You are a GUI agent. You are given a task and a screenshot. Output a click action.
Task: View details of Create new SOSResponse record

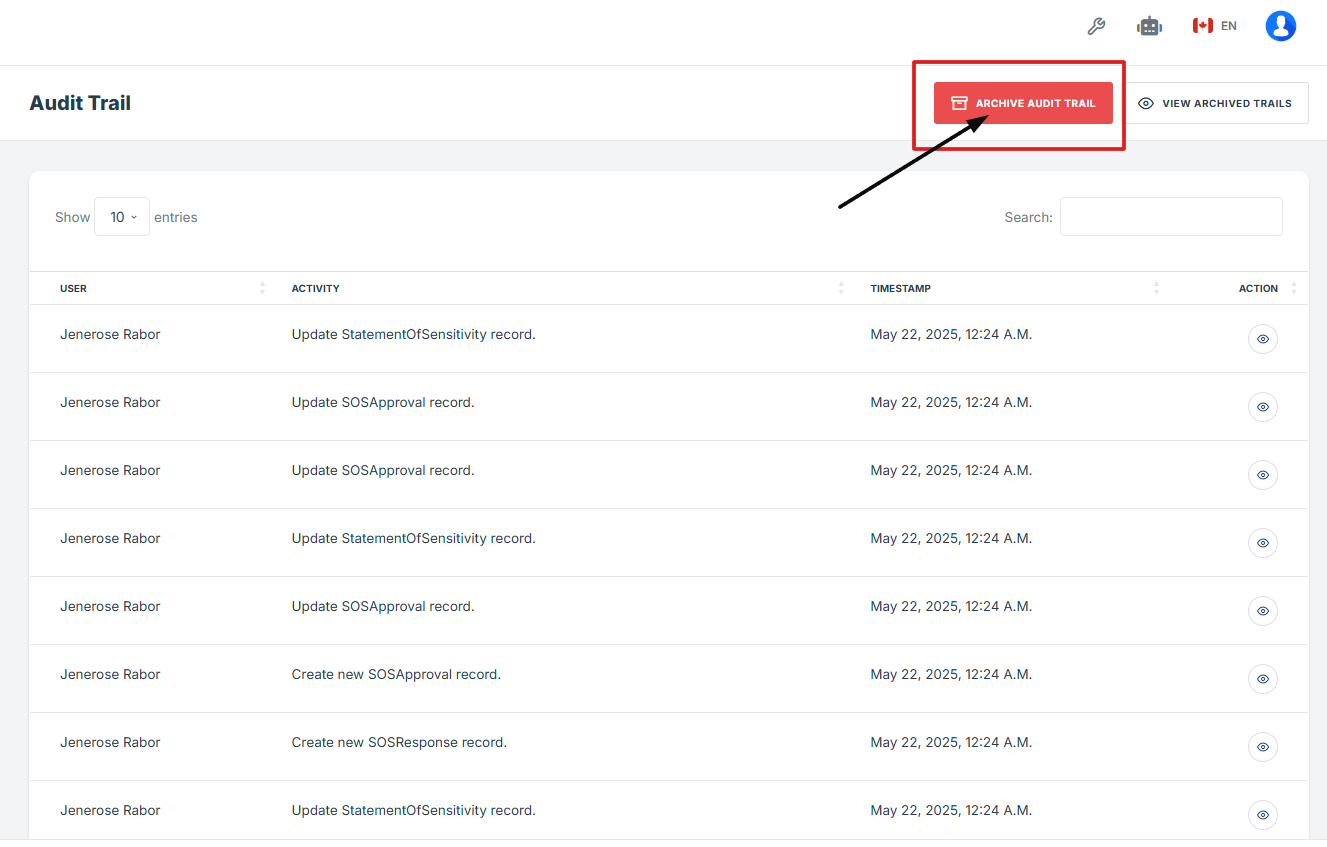(1262, 747)
